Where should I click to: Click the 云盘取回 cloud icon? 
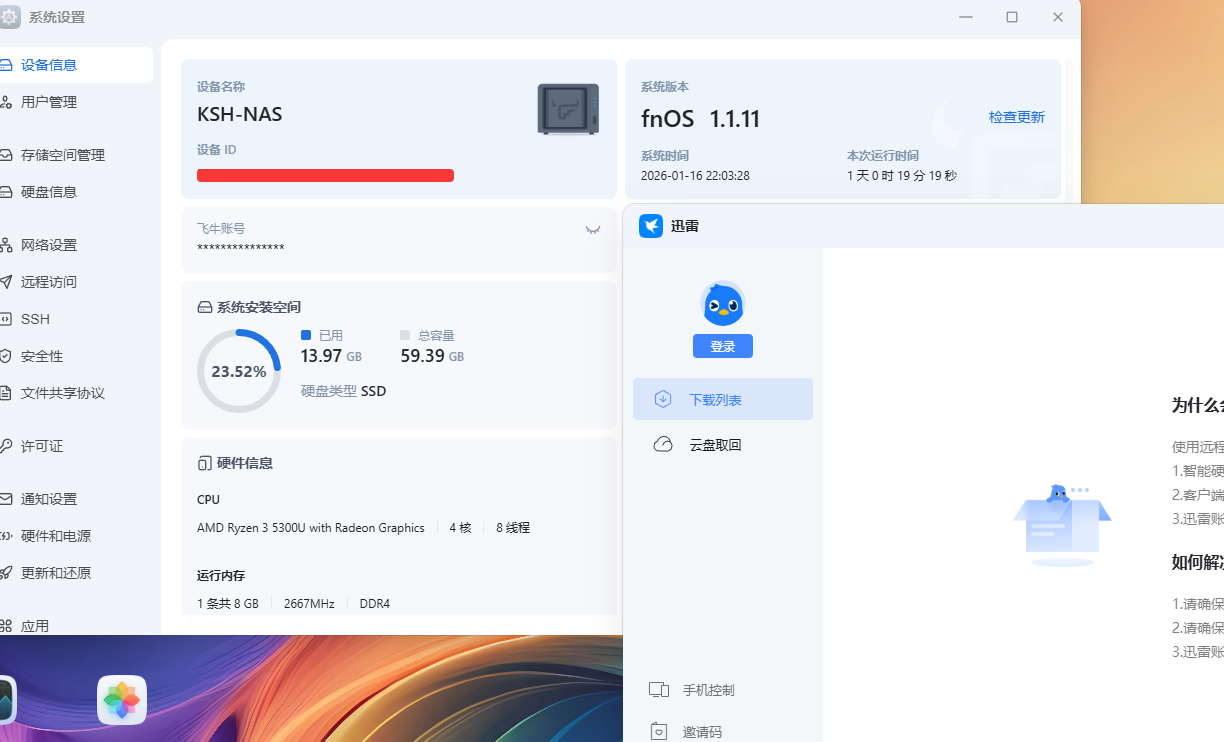[x=662, y=444]
